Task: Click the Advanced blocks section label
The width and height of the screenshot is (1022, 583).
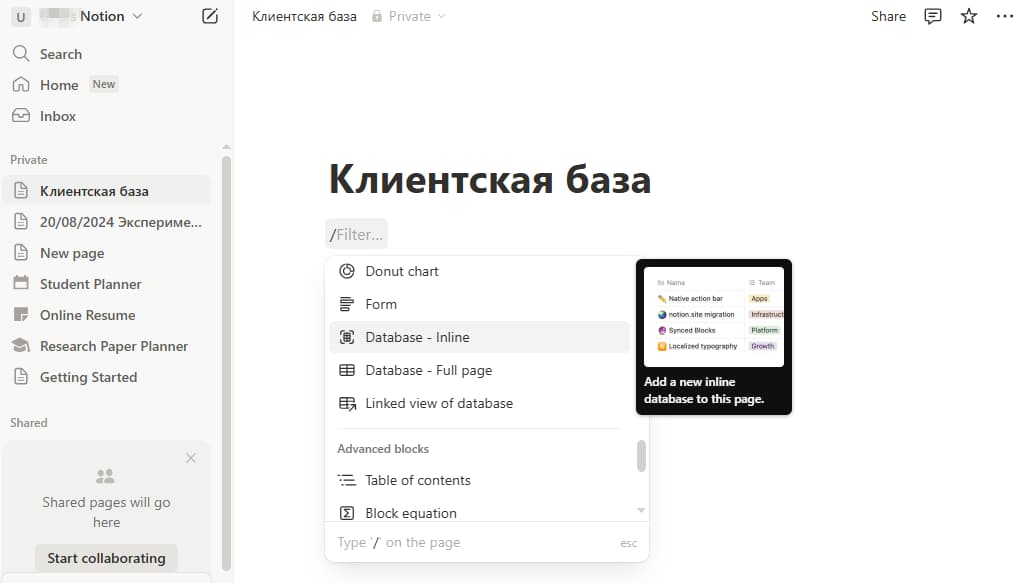Action: coord(383,449)
